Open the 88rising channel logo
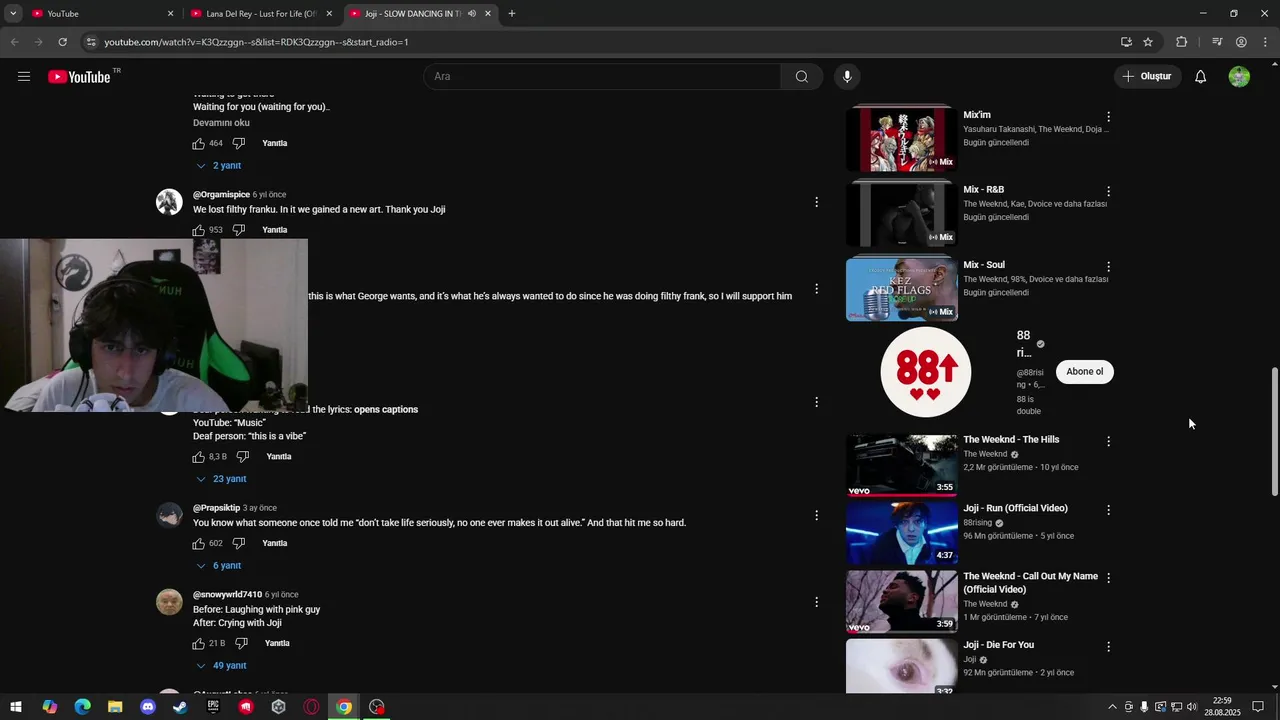Screen dimensions: 1280x720 pos(926,372)
